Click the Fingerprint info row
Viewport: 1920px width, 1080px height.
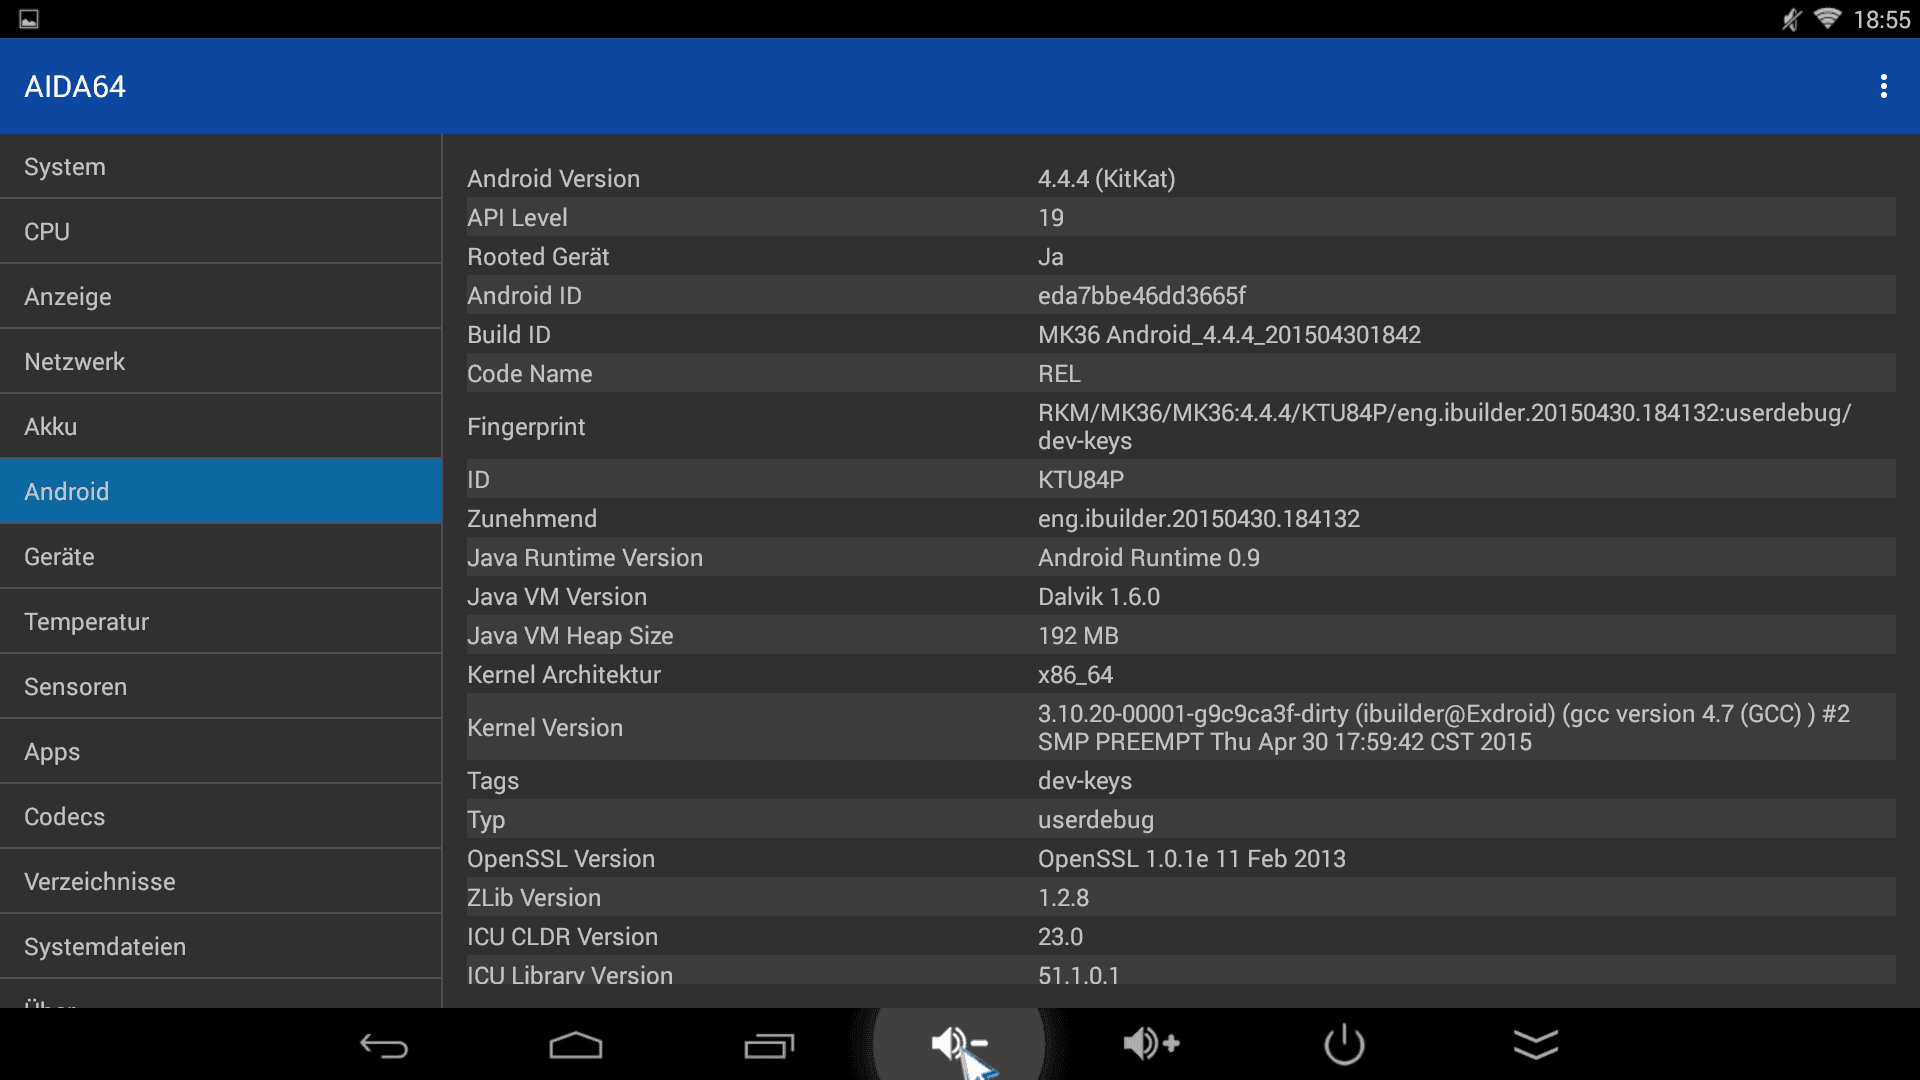pyautogui.click(x=1180, y=427)
